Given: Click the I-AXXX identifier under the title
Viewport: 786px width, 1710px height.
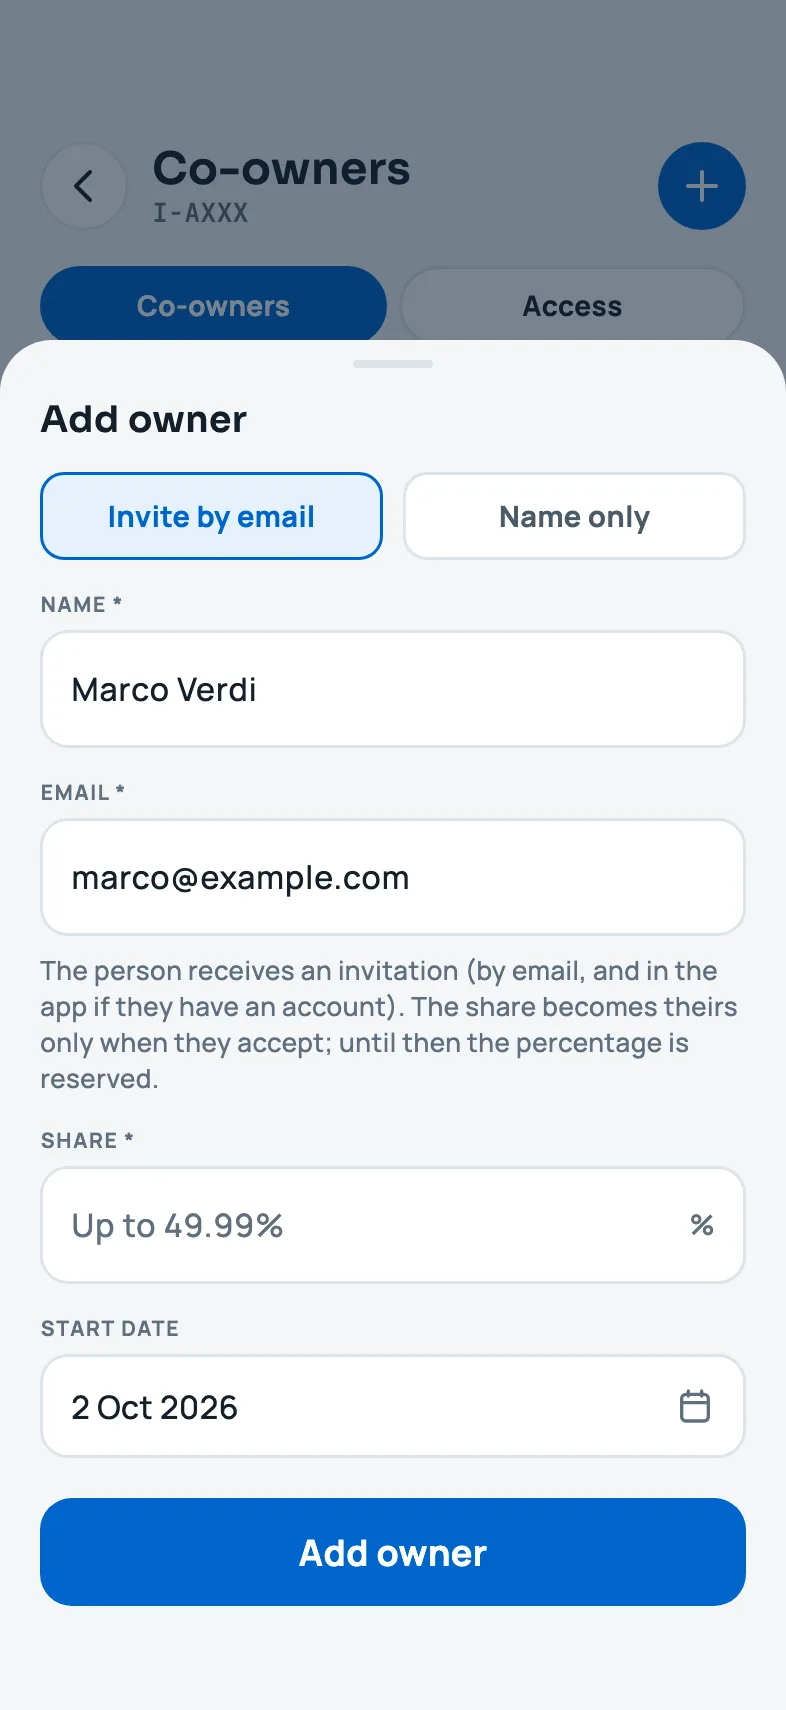Looking at the screenshot, I should coord(200,213).
